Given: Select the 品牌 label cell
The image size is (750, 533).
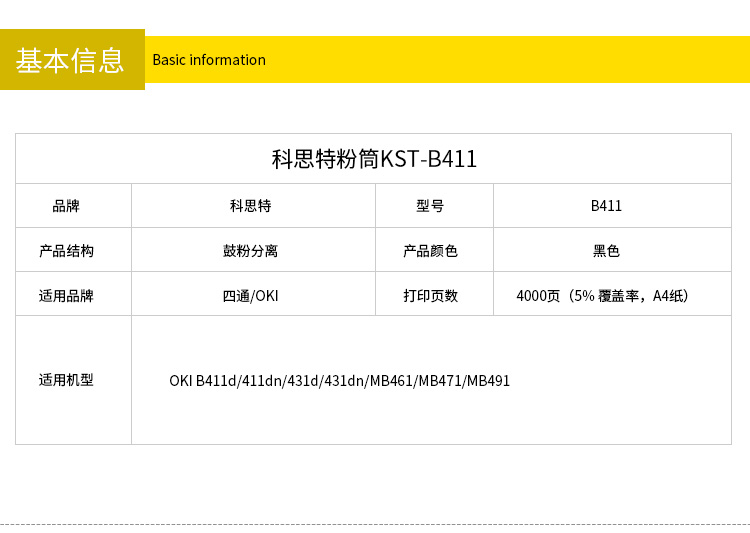Looking at the screenshot, I should click(66, 206).
